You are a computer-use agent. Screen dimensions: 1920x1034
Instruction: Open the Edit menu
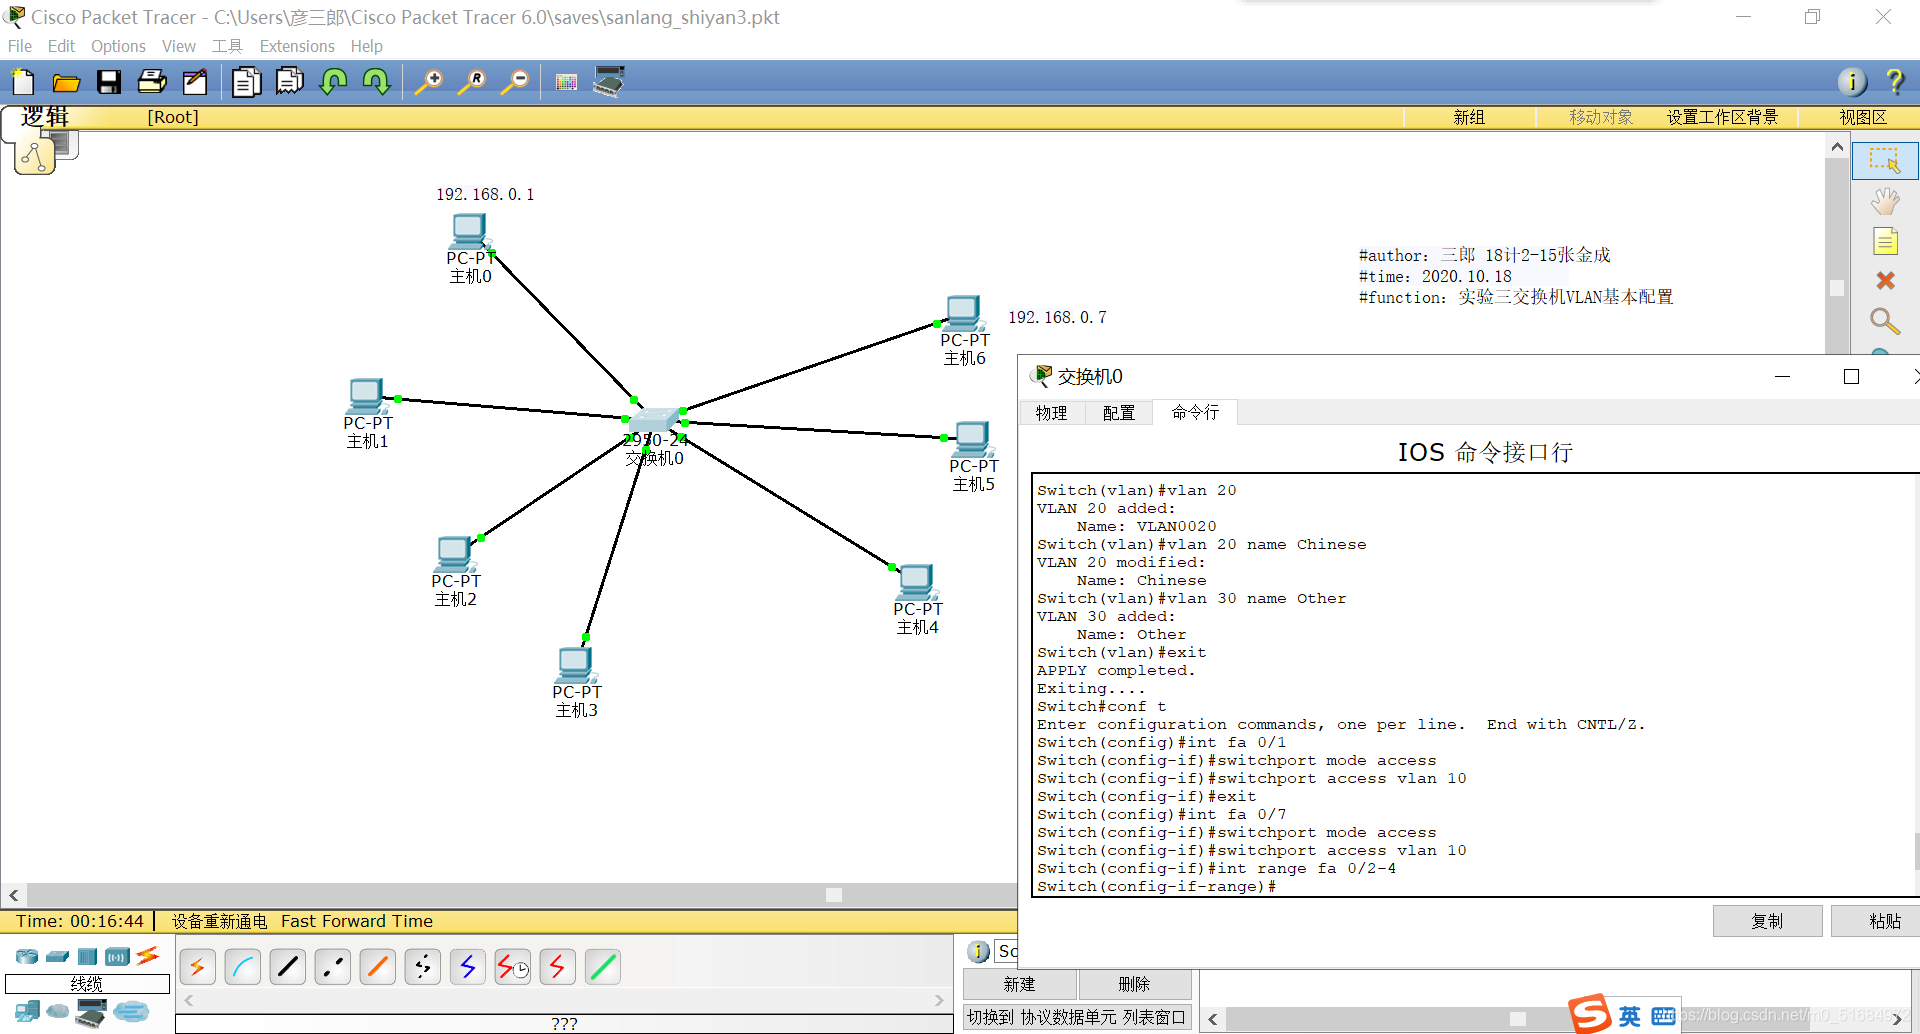(61, 46)
